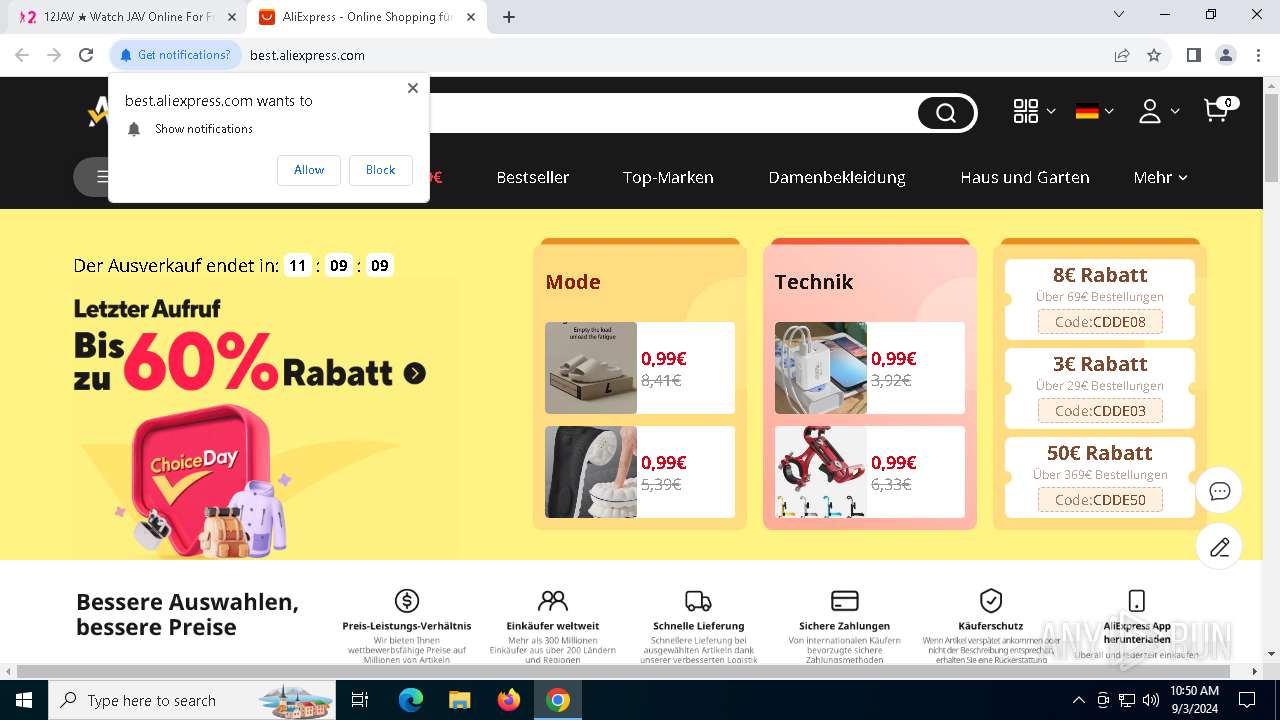Open Task View on the taskbar

361,700
